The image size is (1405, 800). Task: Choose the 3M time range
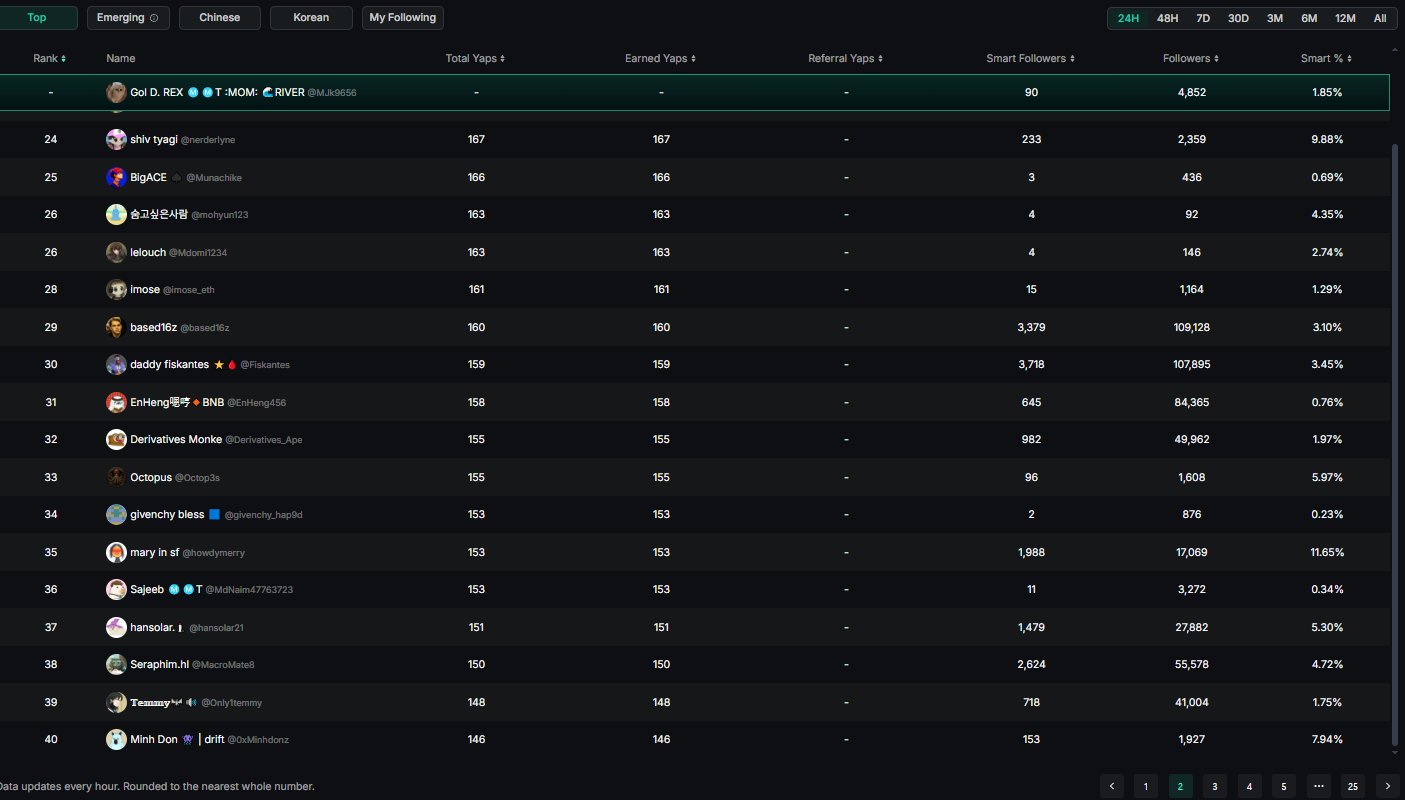click(x=1275, y=18)
